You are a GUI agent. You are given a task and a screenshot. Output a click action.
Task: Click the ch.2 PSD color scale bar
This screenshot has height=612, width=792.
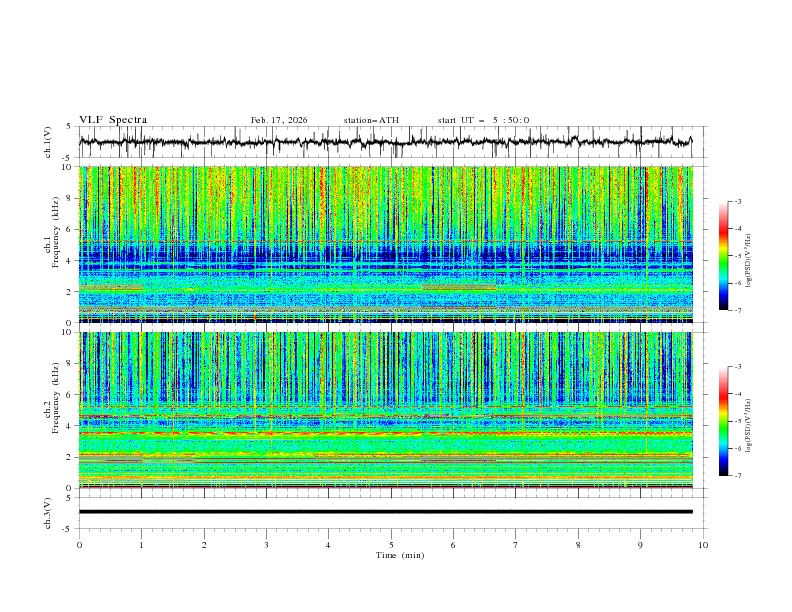click(723, 421)
